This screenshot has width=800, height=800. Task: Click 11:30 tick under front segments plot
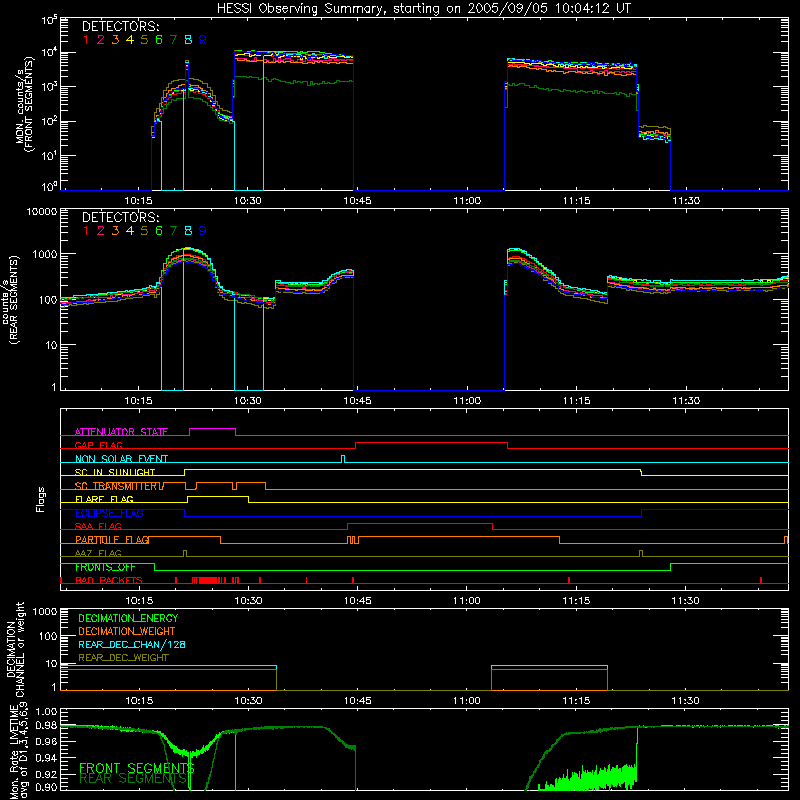point(686,201)
